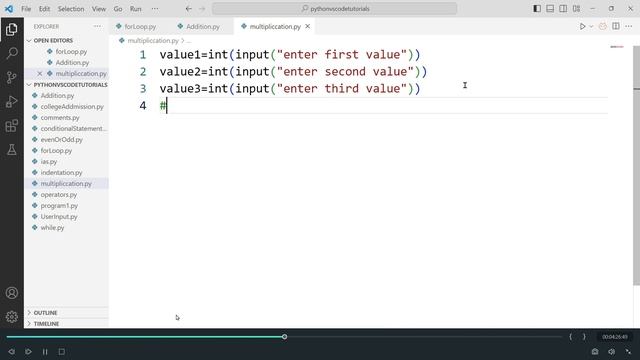Open the Go menu
640x360 pixels.
click(118, 9)
